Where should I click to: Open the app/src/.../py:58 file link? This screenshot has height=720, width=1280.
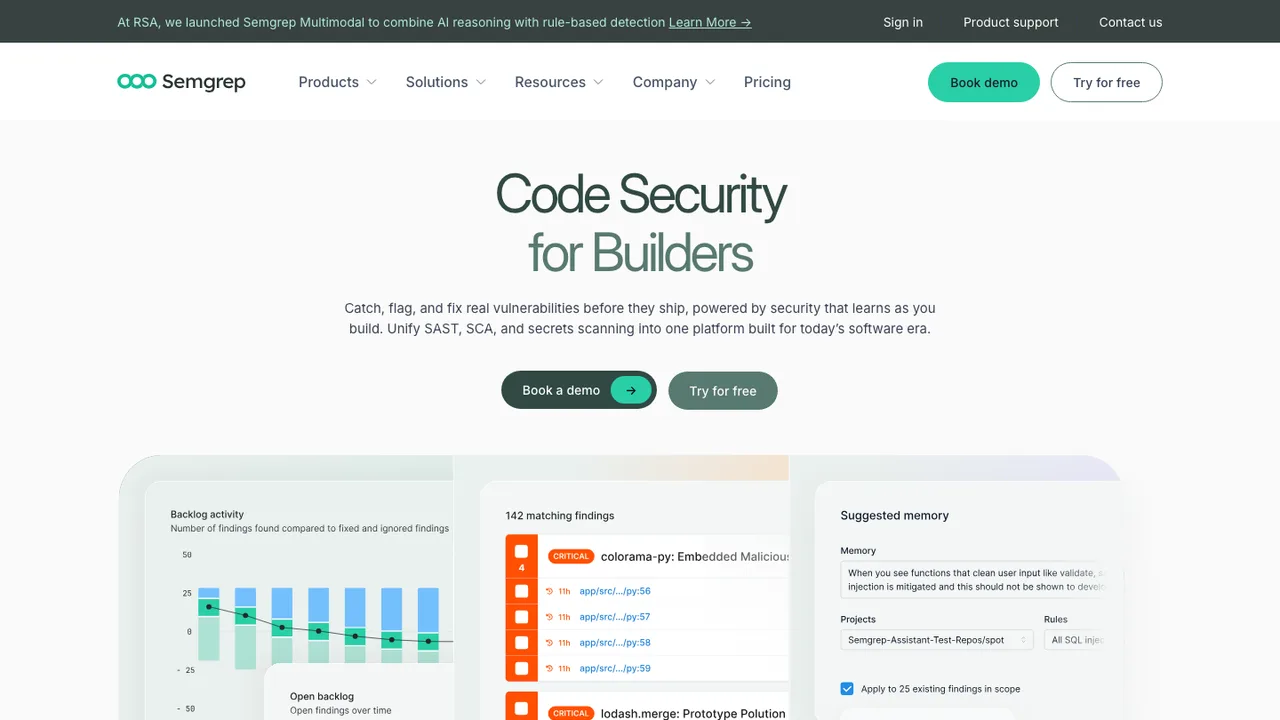pos(615,643)
